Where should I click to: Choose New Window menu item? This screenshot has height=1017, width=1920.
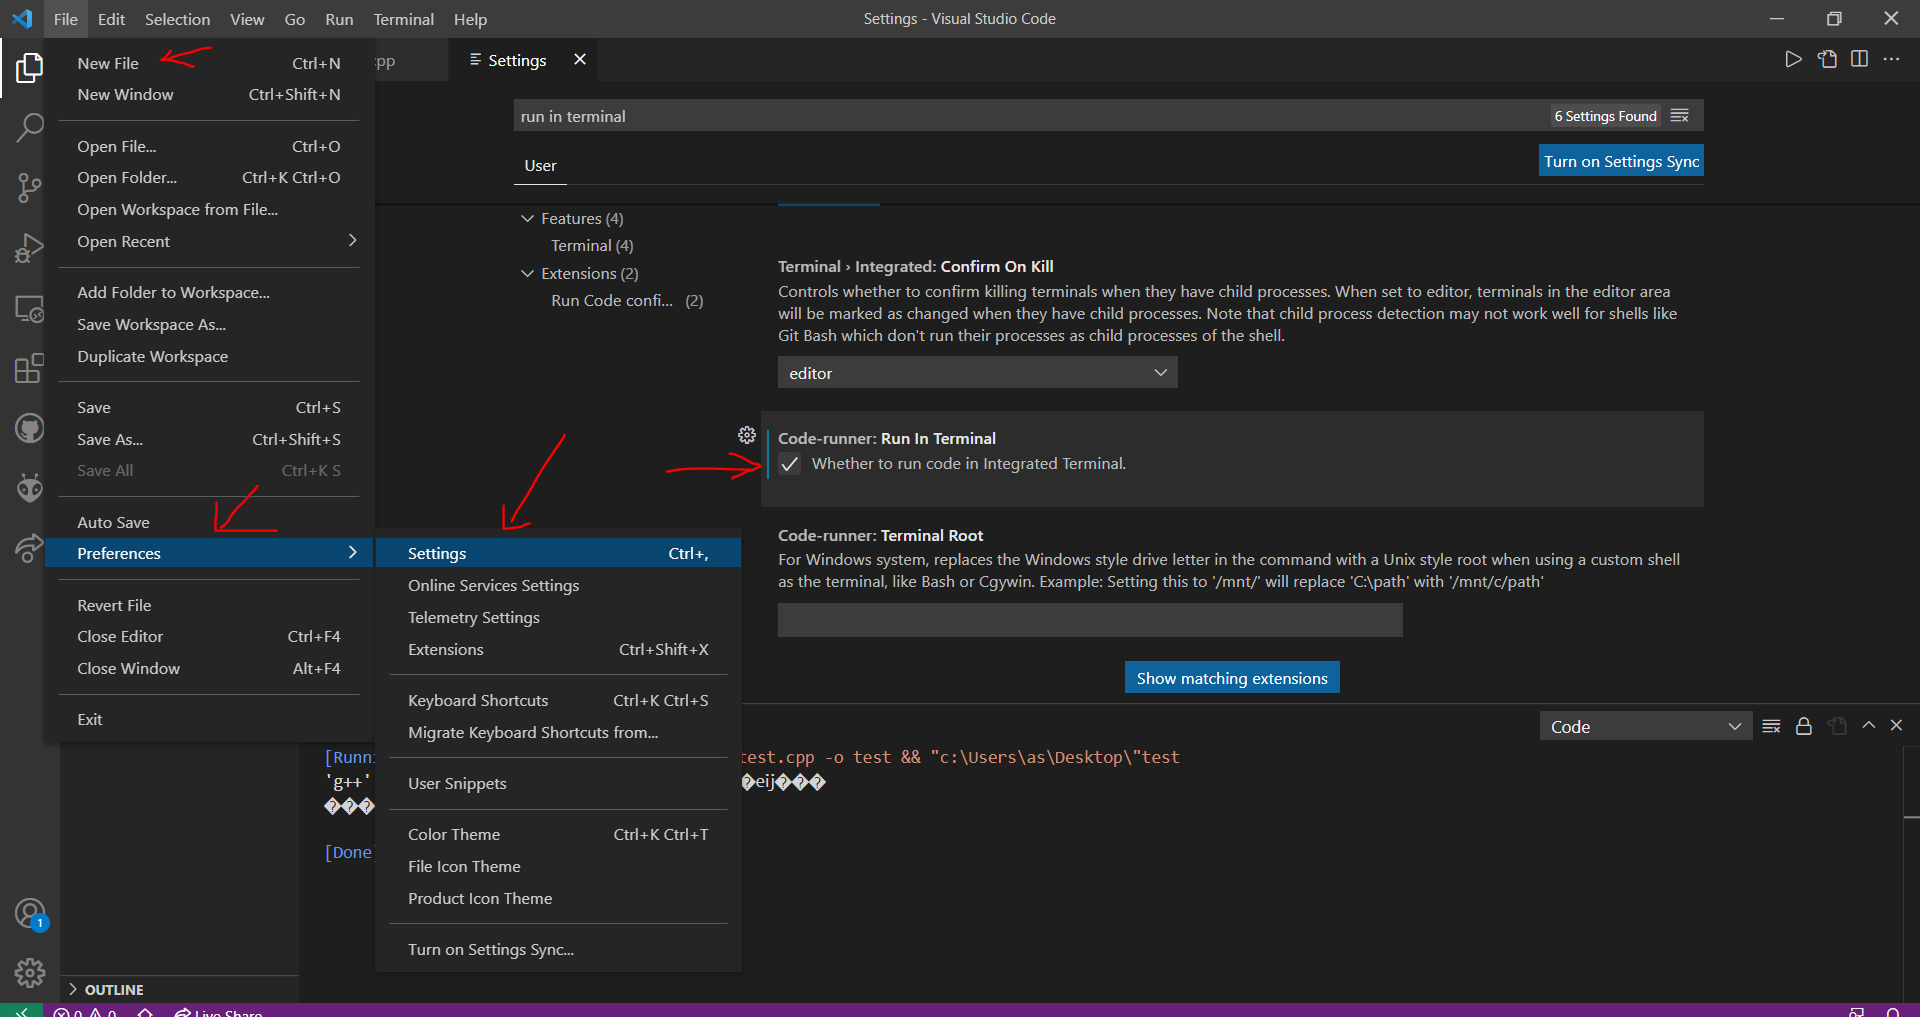coord(208,94)
